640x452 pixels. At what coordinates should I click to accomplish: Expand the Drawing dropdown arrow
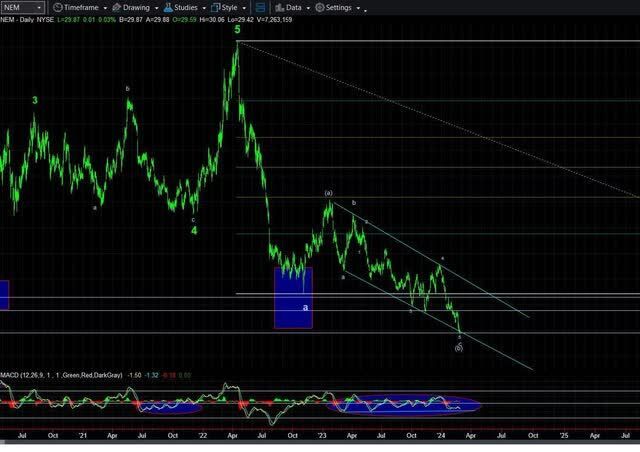[156, 8]
